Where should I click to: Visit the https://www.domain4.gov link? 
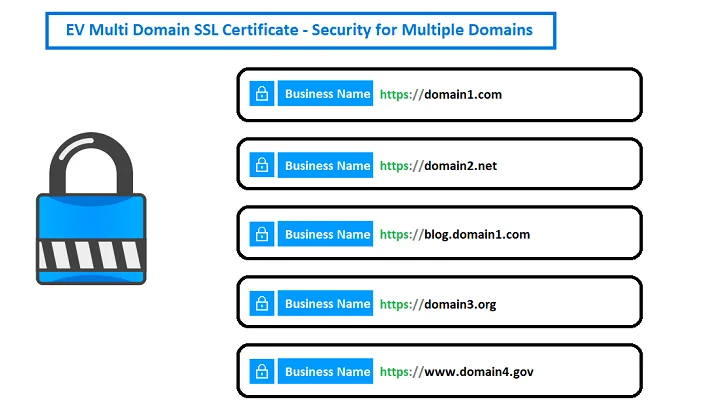coord(456,372)
